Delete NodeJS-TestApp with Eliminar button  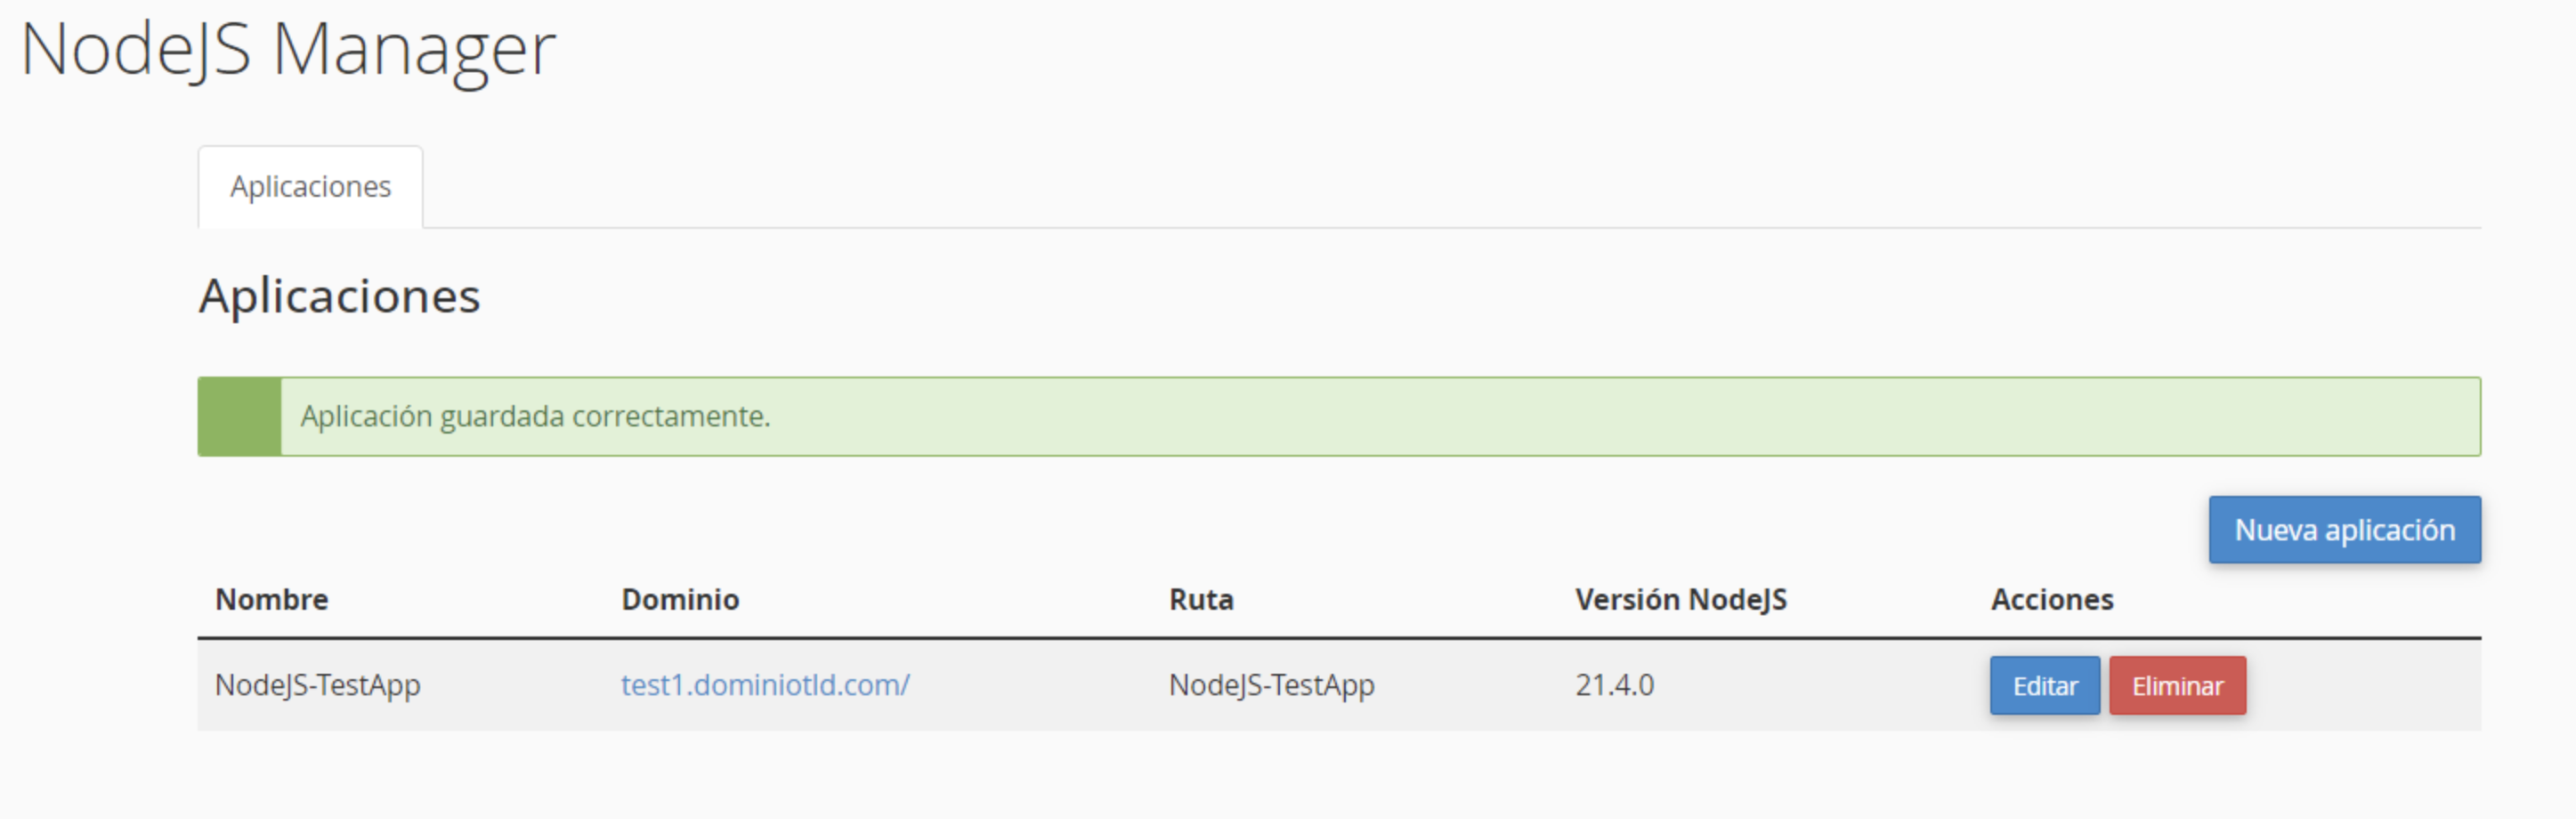pos(2177,685)
